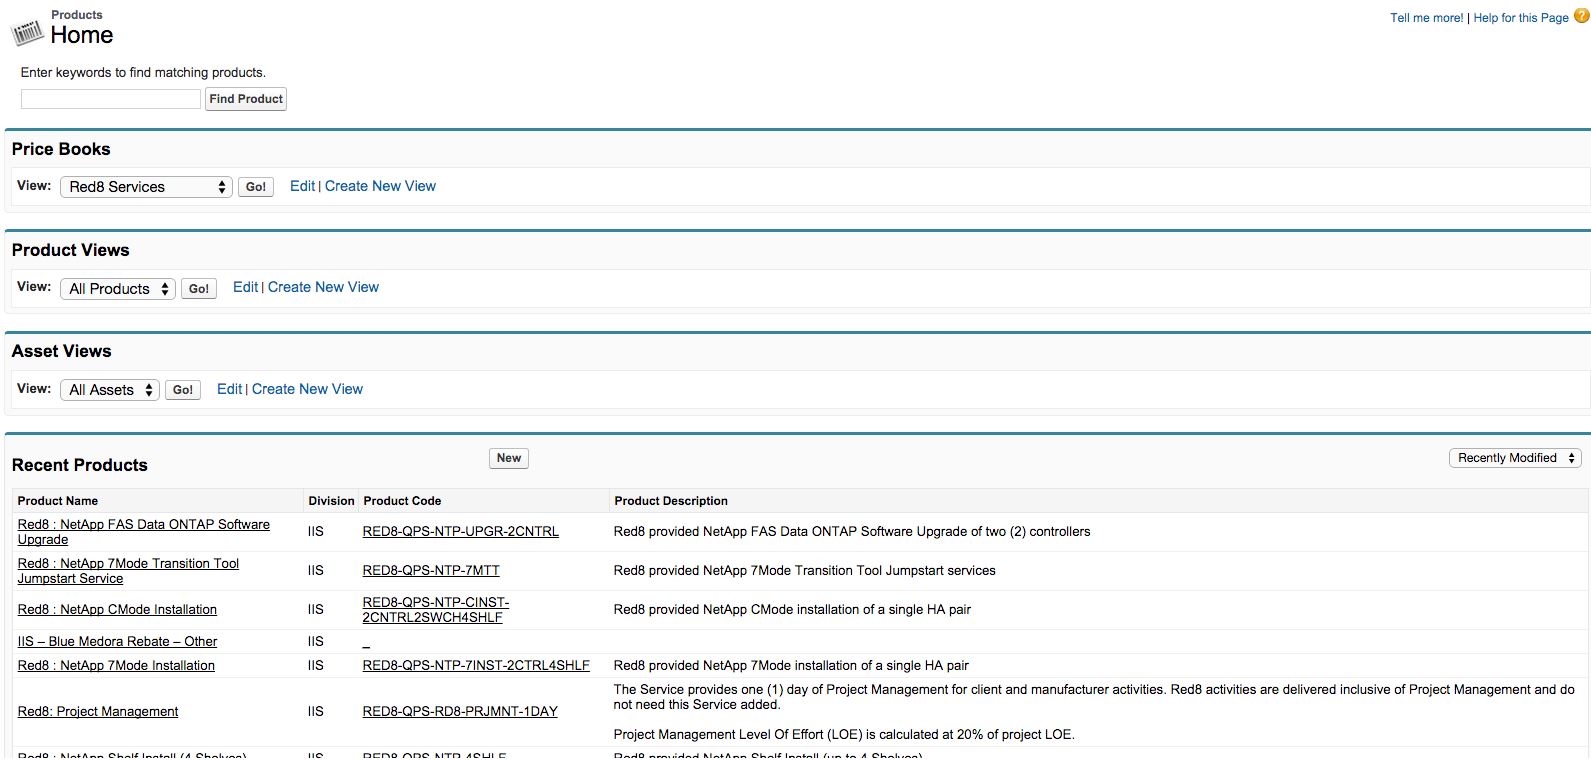Click Edit link in Product Views
Screen dimensions: 1591x761
tap(246, 287)
